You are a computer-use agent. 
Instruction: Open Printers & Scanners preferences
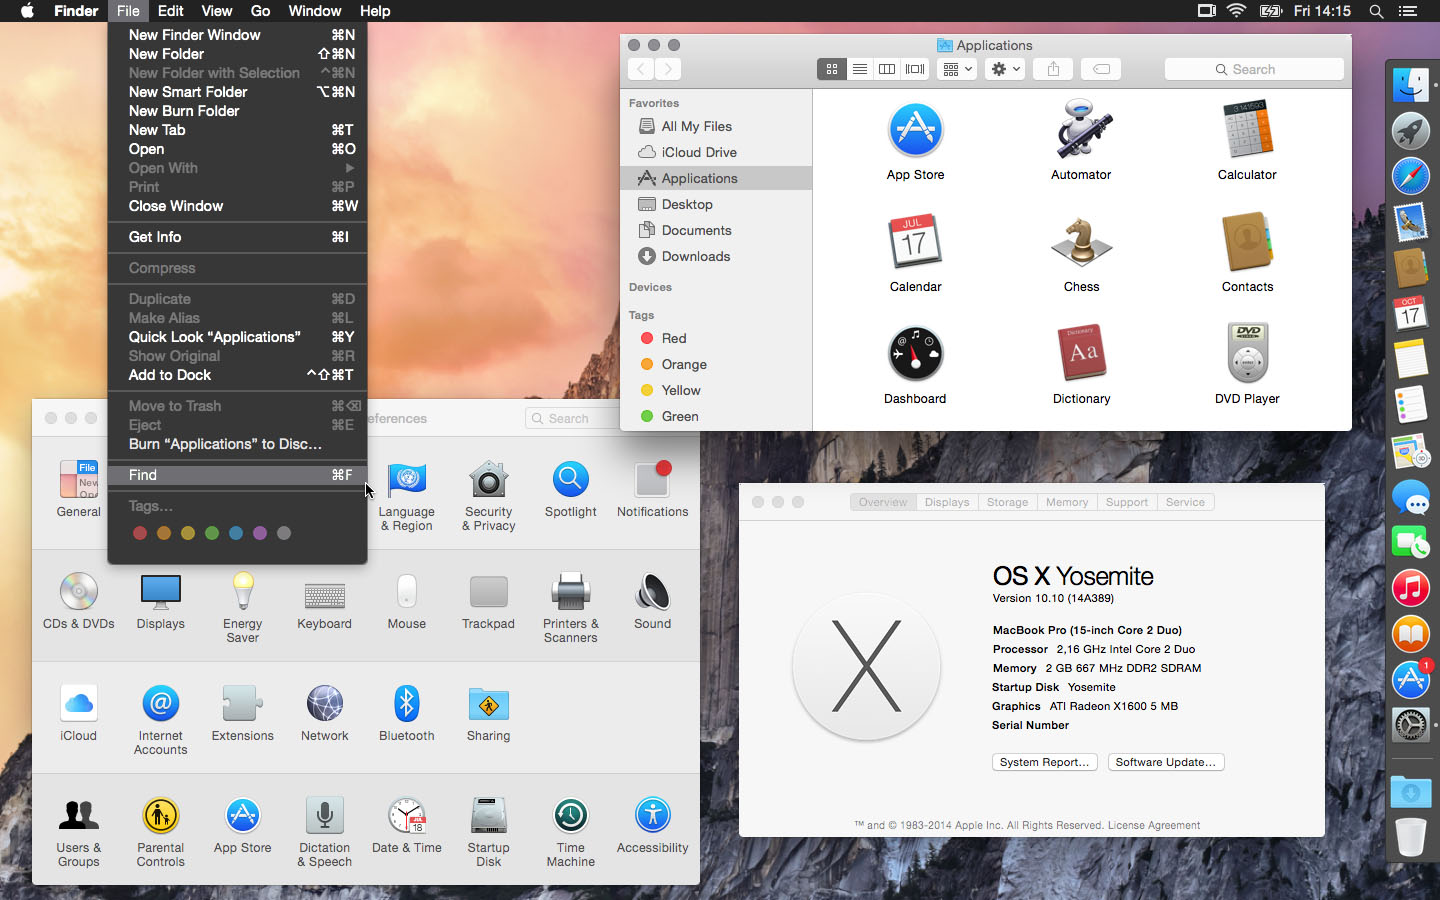point(570,592)
